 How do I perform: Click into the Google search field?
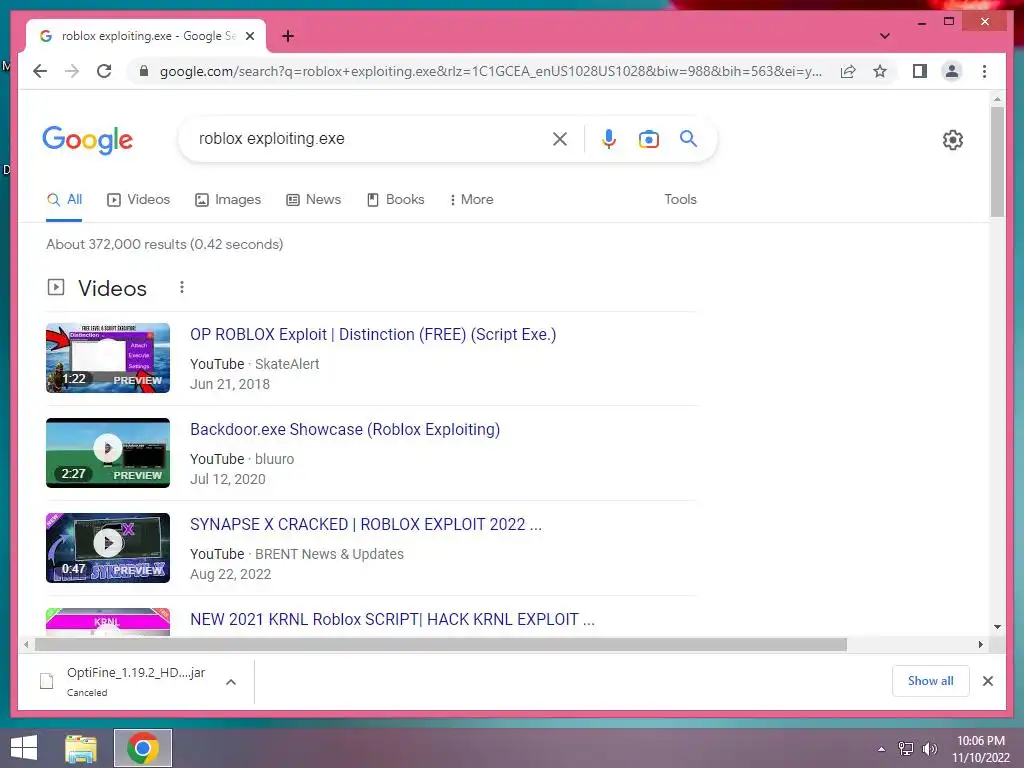369,138
